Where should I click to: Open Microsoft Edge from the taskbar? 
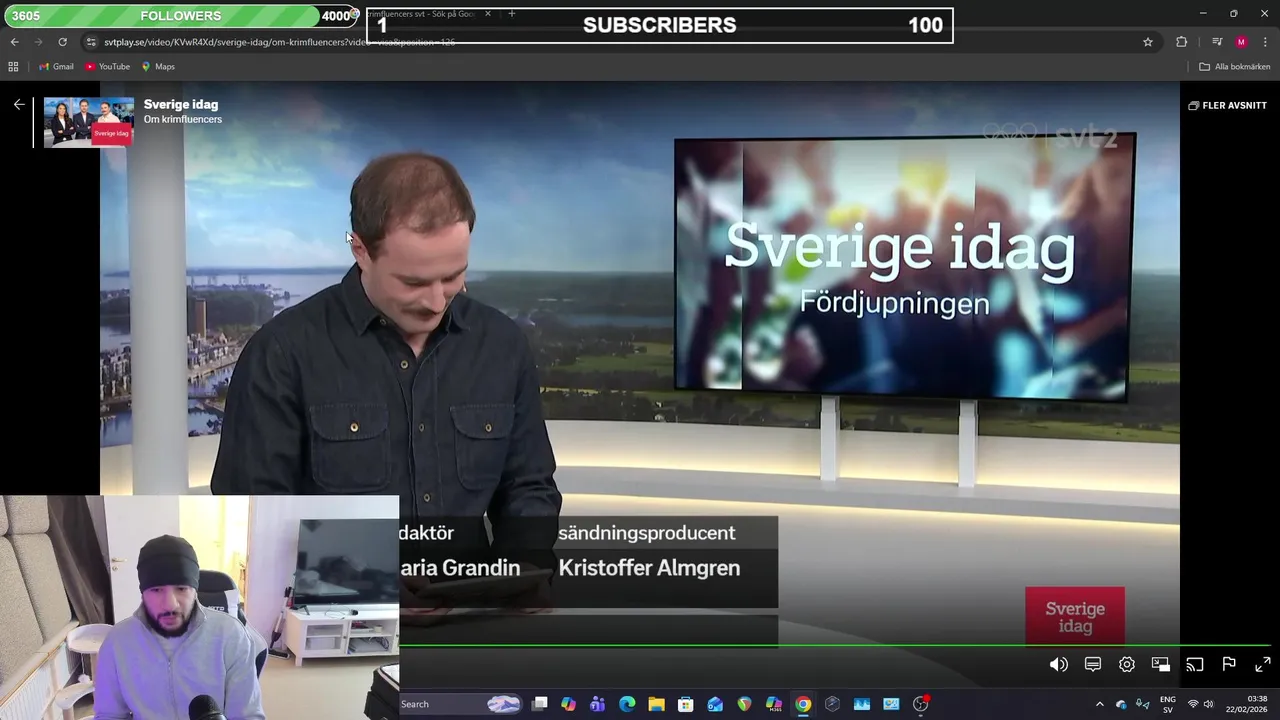627,704
